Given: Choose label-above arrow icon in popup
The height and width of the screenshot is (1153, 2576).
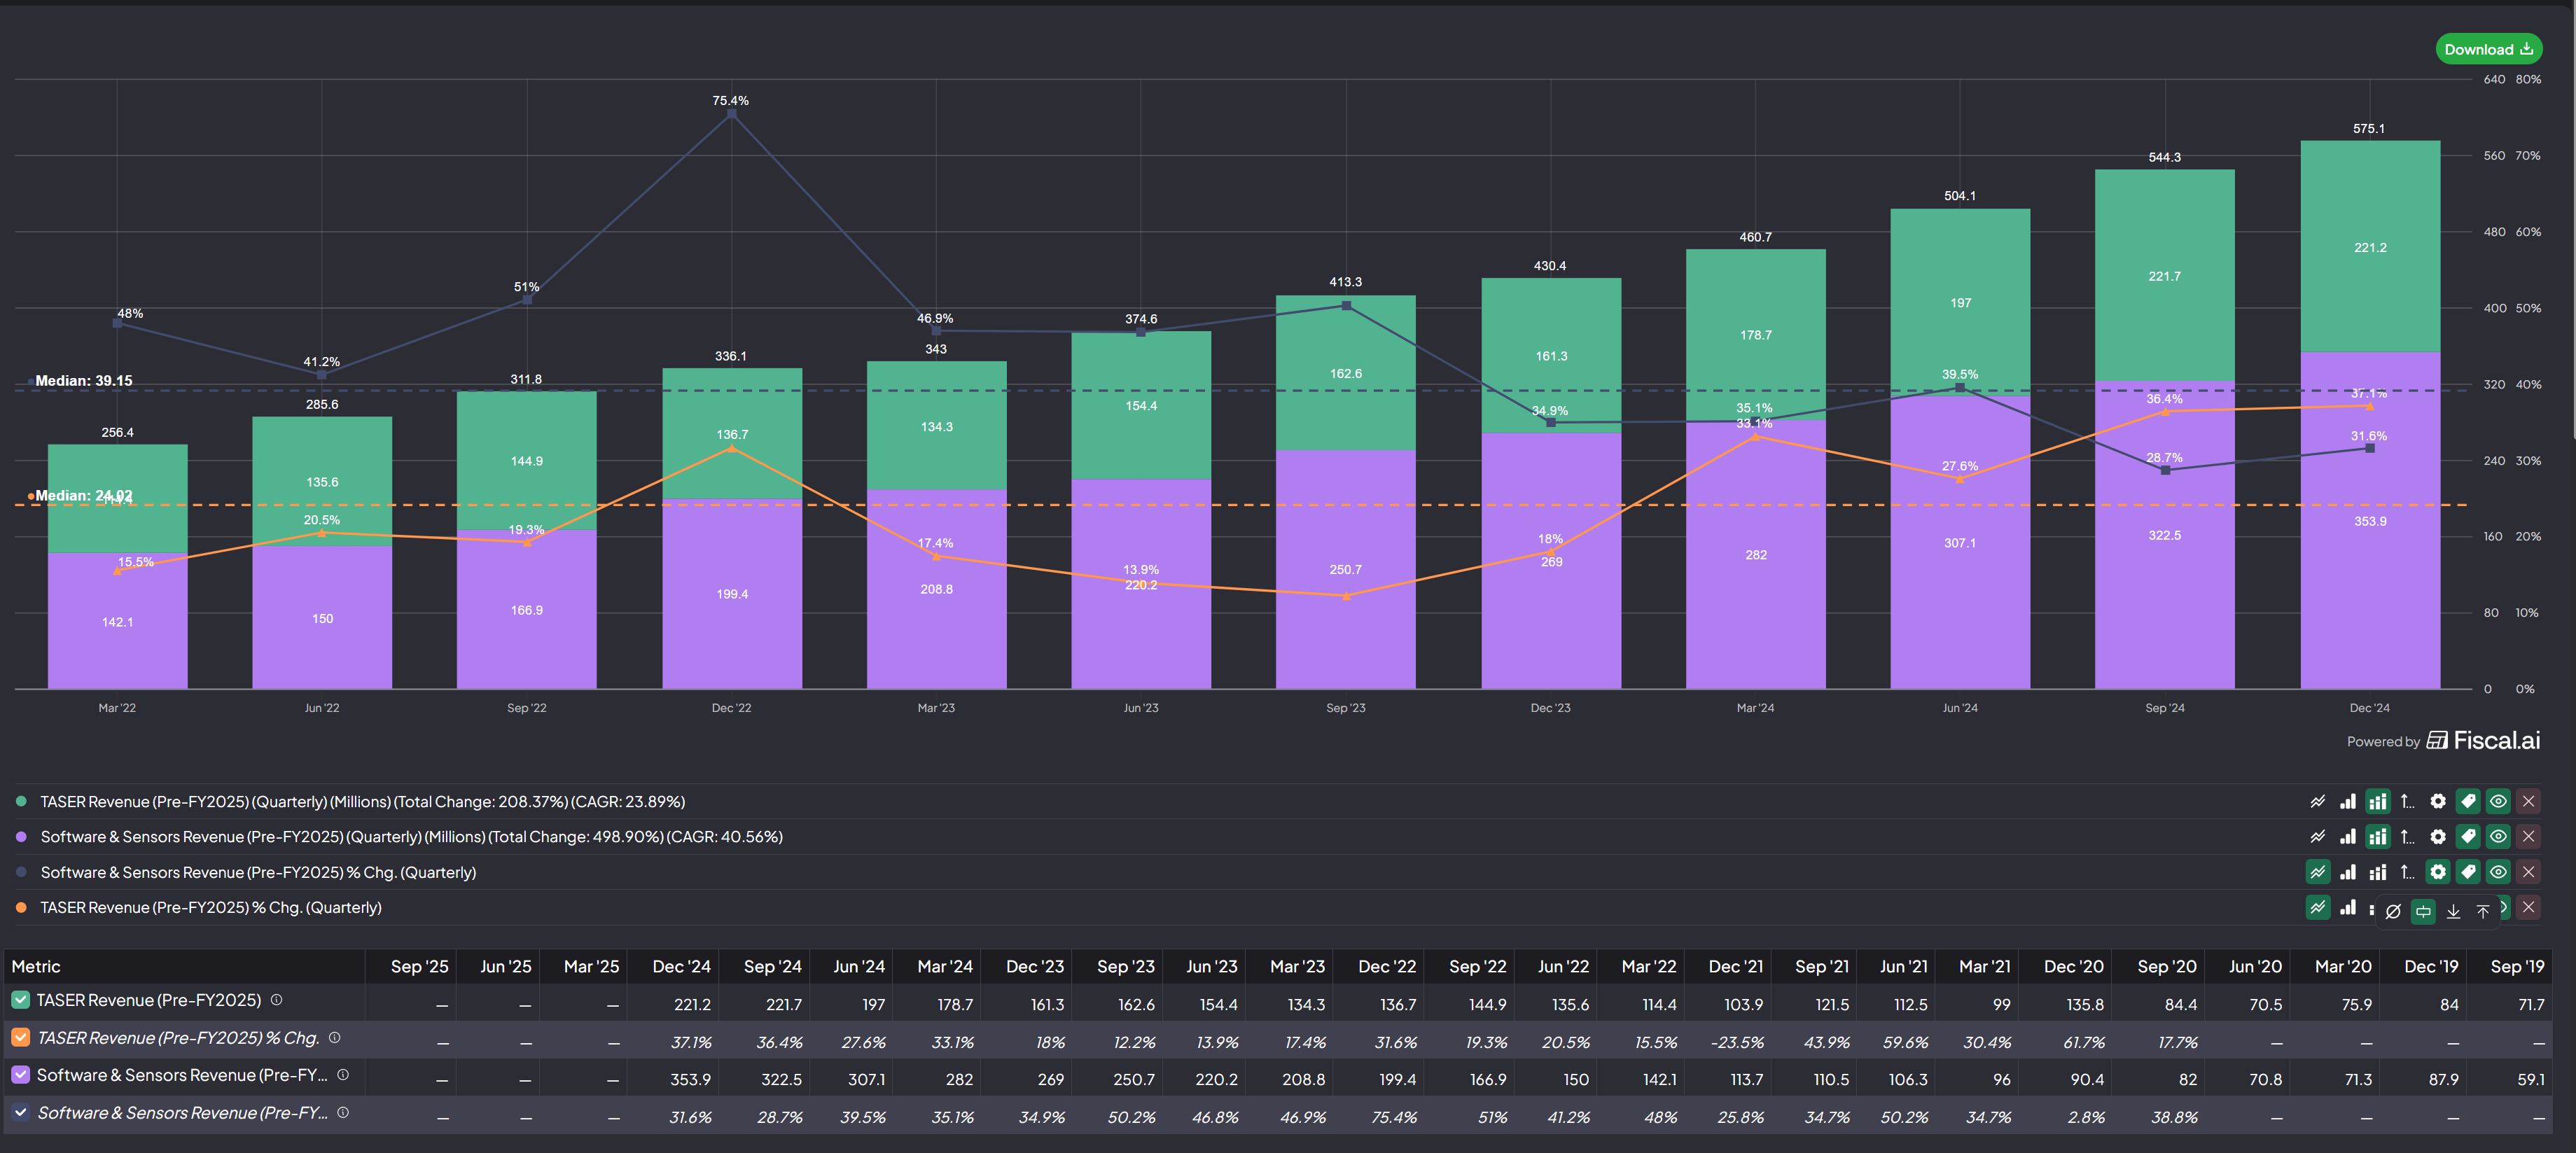Looking at the screenshot, I should [x=2483, y=911].
